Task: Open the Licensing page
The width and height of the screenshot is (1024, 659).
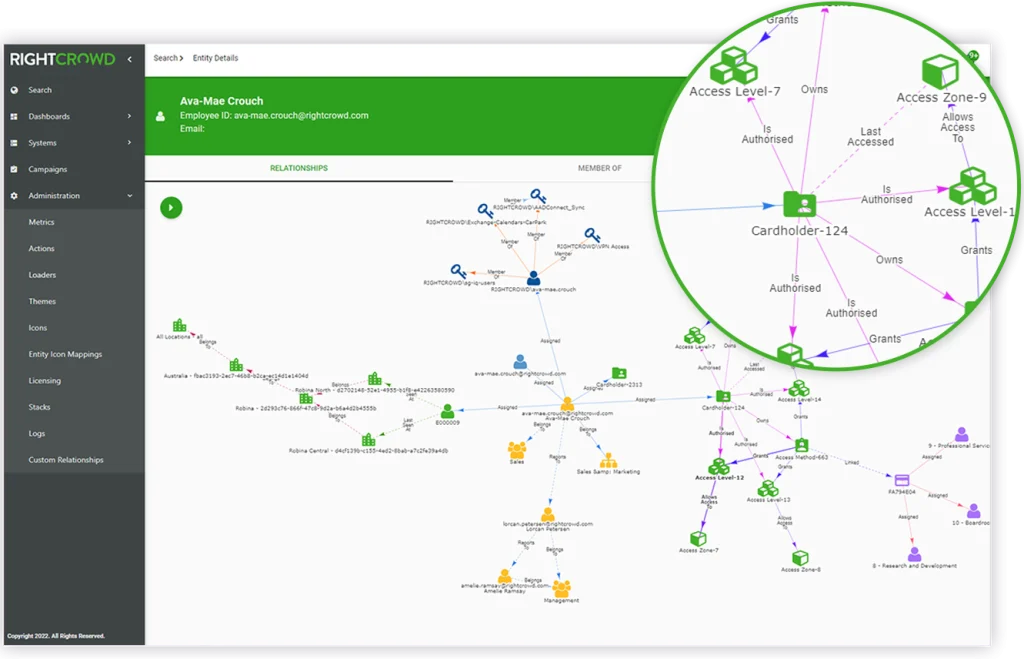Action: [x=46, y=380]
